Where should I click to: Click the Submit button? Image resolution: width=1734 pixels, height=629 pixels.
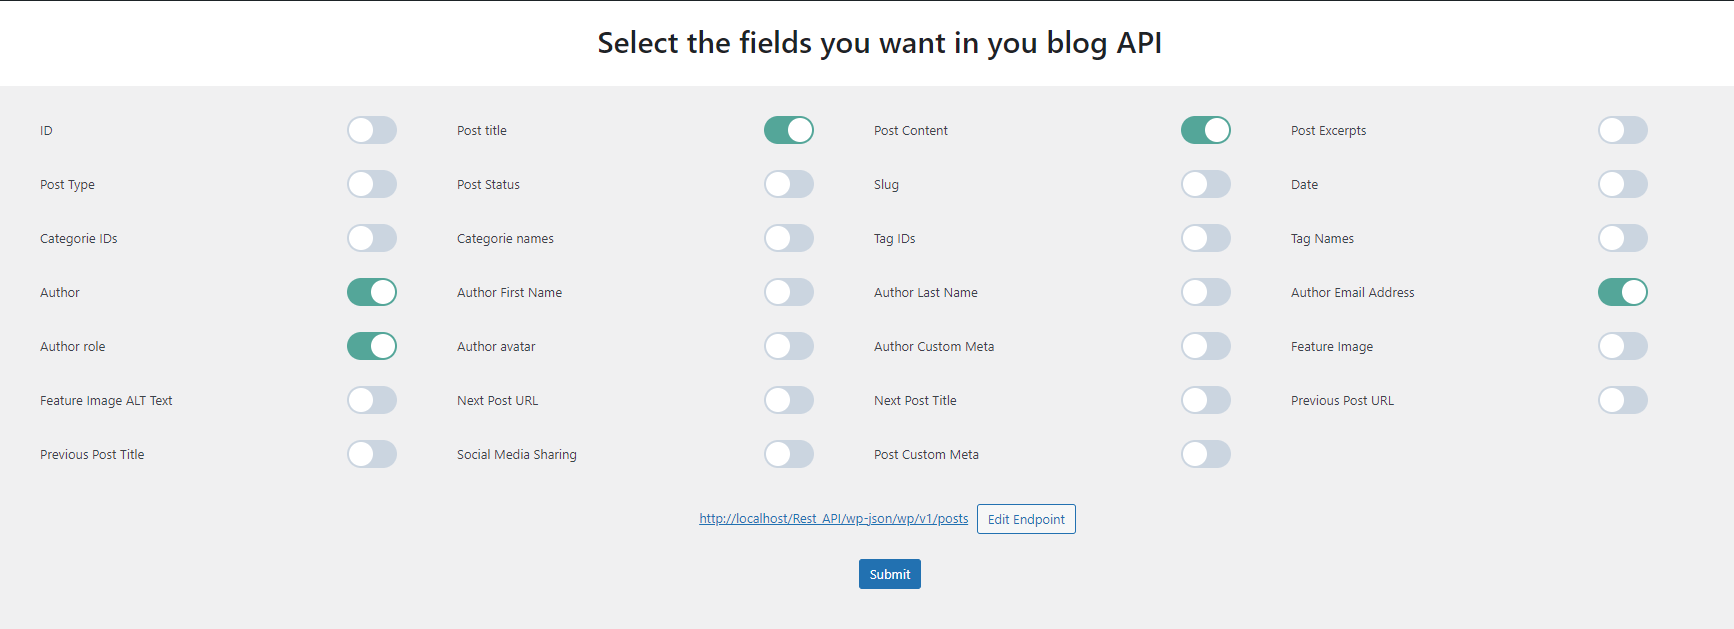(890, 574)
